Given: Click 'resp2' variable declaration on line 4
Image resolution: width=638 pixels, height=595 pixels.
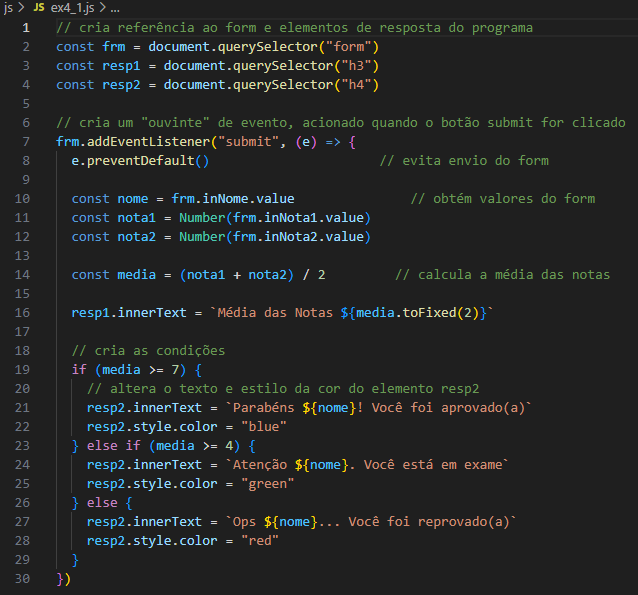Looking at the screenshot, I should (x=121, y=85).
